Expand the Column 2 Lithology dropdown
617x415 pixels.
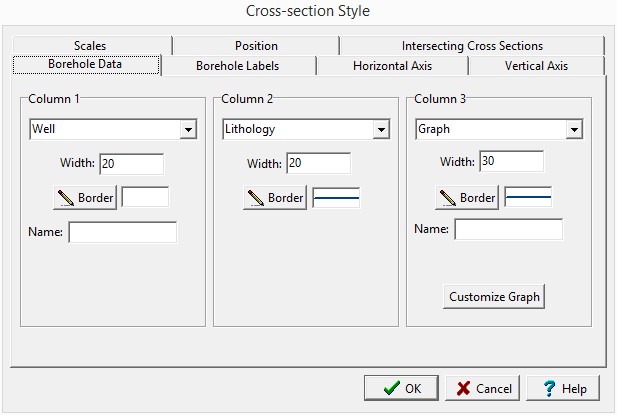click(x=380, y=130)
